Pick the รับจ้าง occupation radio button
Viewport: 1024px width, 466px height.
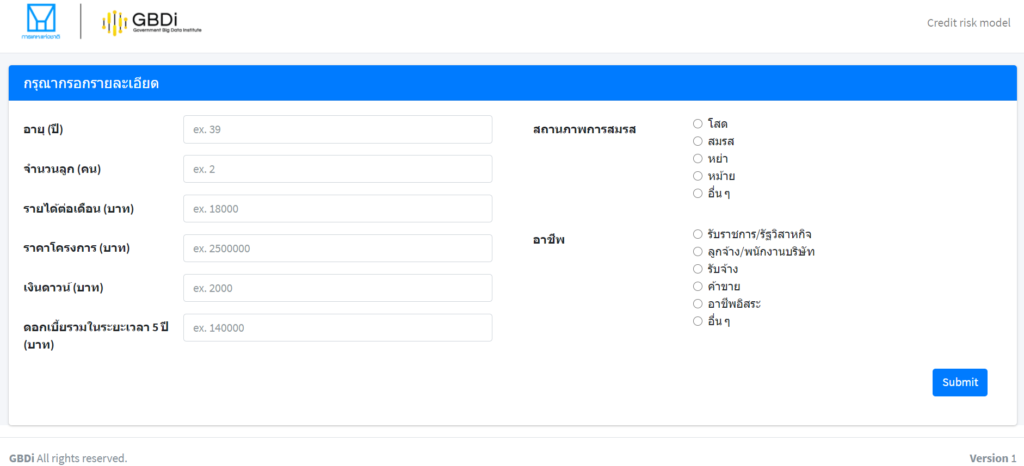tap(698, 269)
